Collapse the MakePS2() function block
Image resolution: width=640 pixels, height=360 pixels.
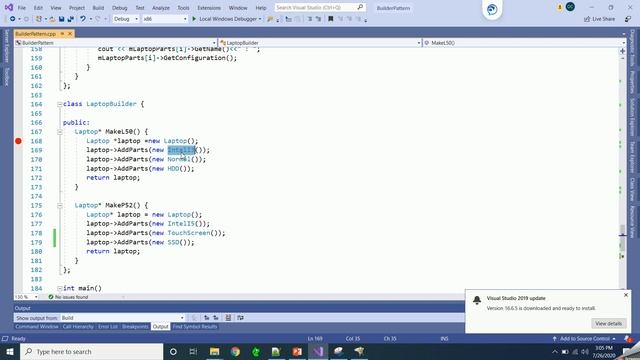click(x=60, y=205)
